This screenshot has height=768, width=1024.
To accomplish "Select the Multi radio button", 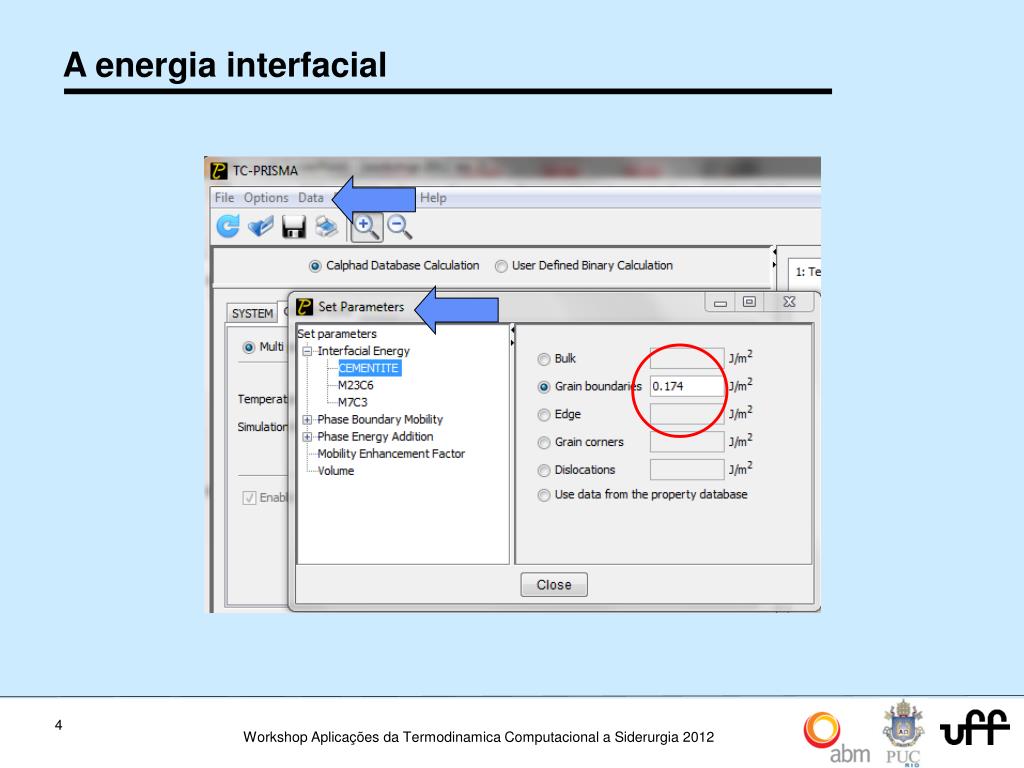I will [x=248, y=347].
